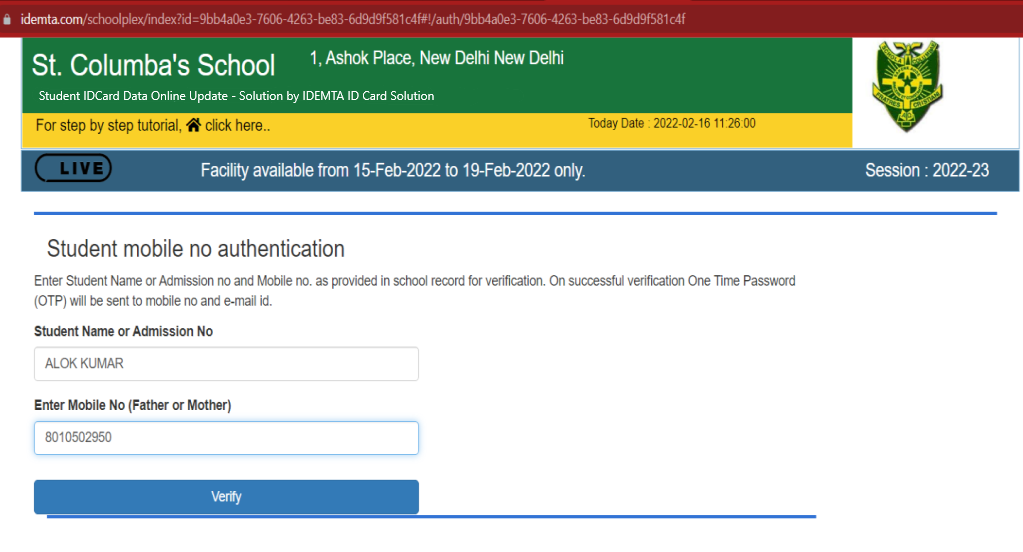This screenshot has height=552, width=1023.
Task: Click the padlock icon in the address bar
Action: [7, 20]
